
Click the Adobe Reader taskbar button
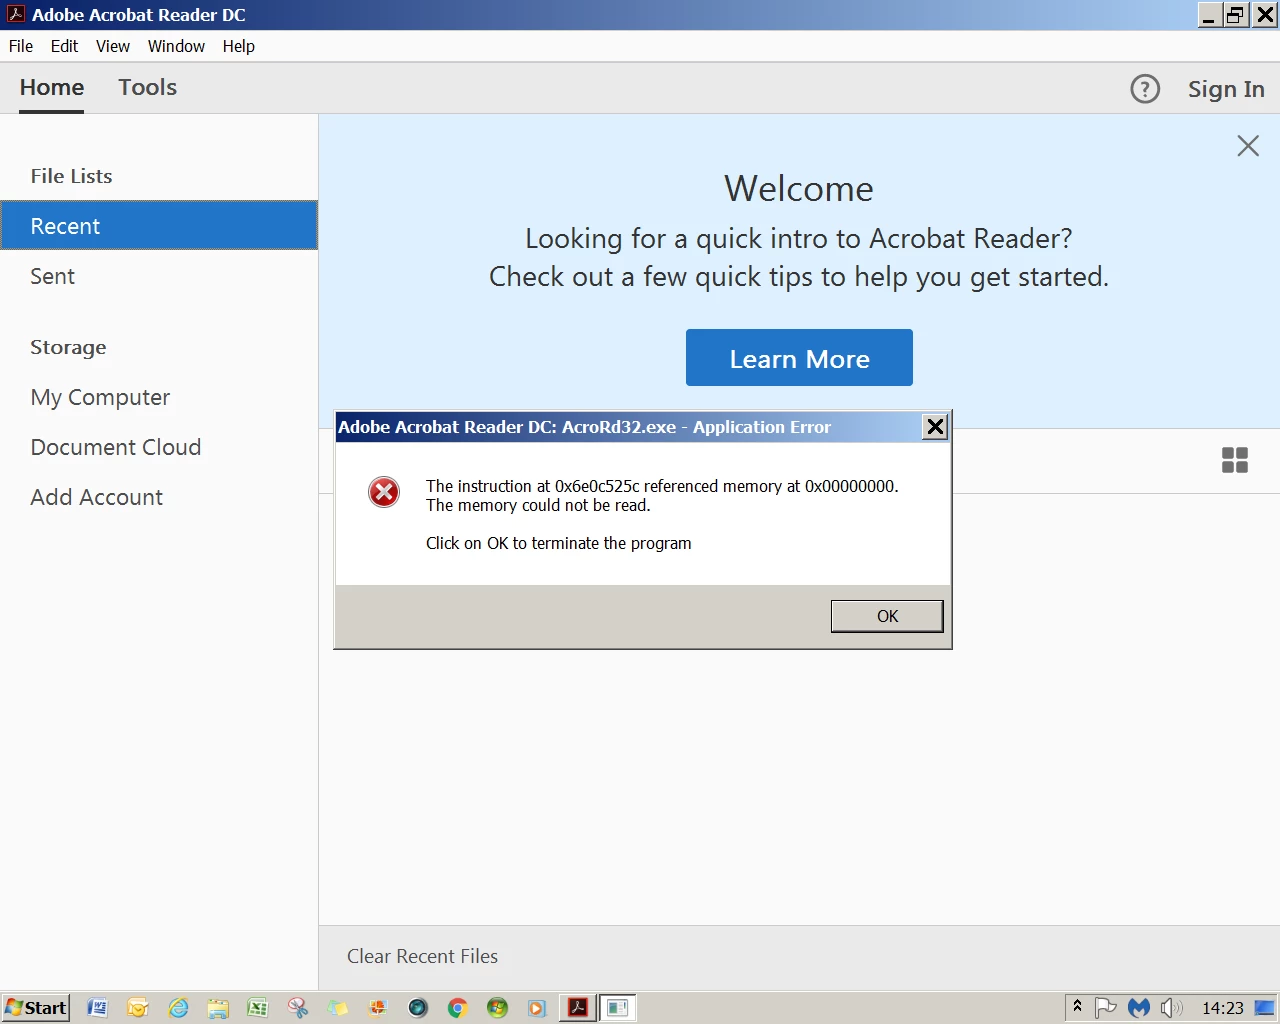pos(578,1008)
